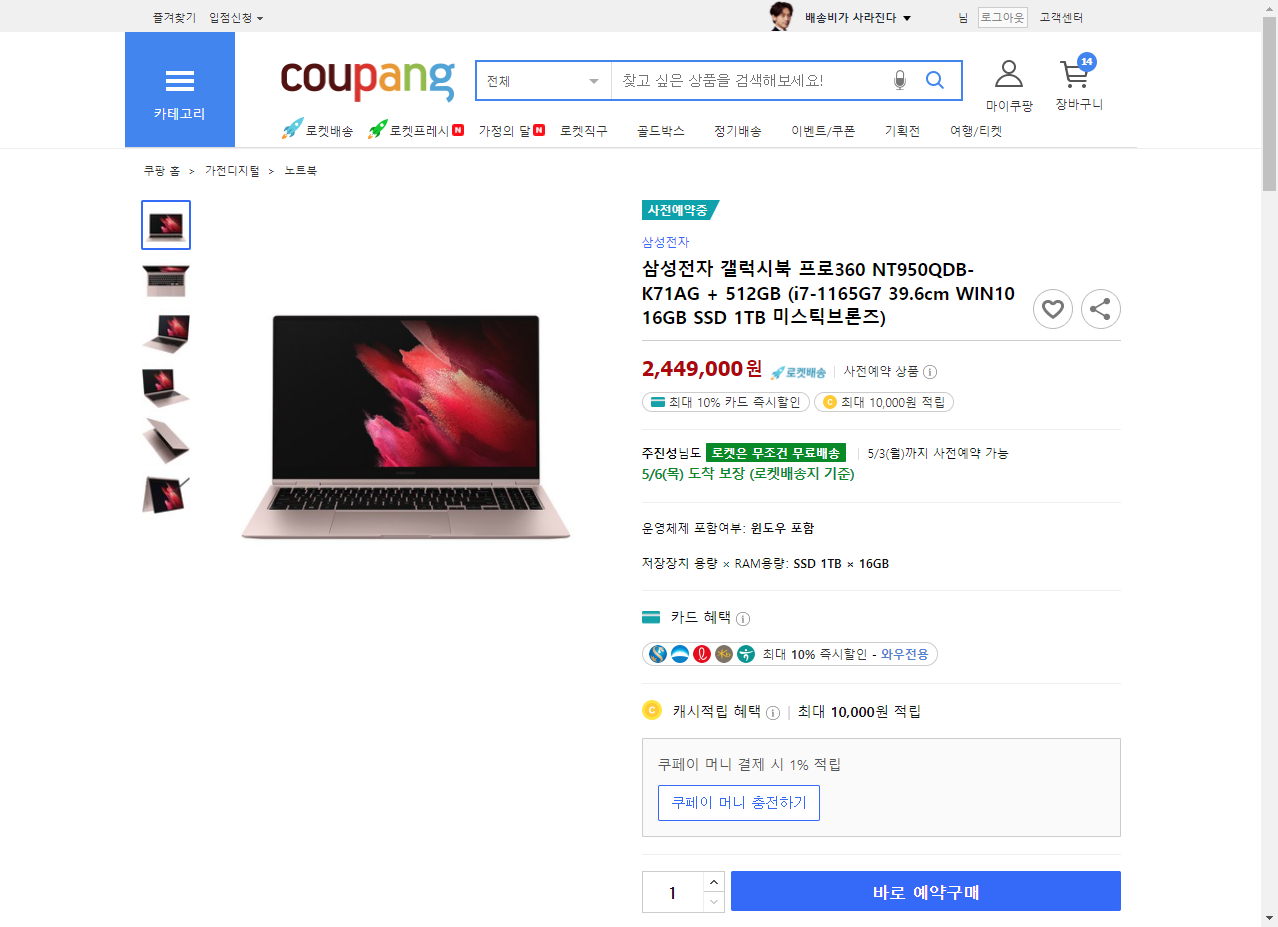Click info icon next to 카드 혜택
1278x927 pixels.
tap(743, 618)
